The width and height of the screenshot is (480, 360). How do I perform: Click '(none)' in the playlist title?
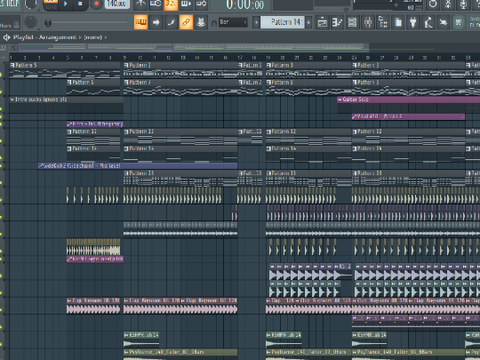93,37
